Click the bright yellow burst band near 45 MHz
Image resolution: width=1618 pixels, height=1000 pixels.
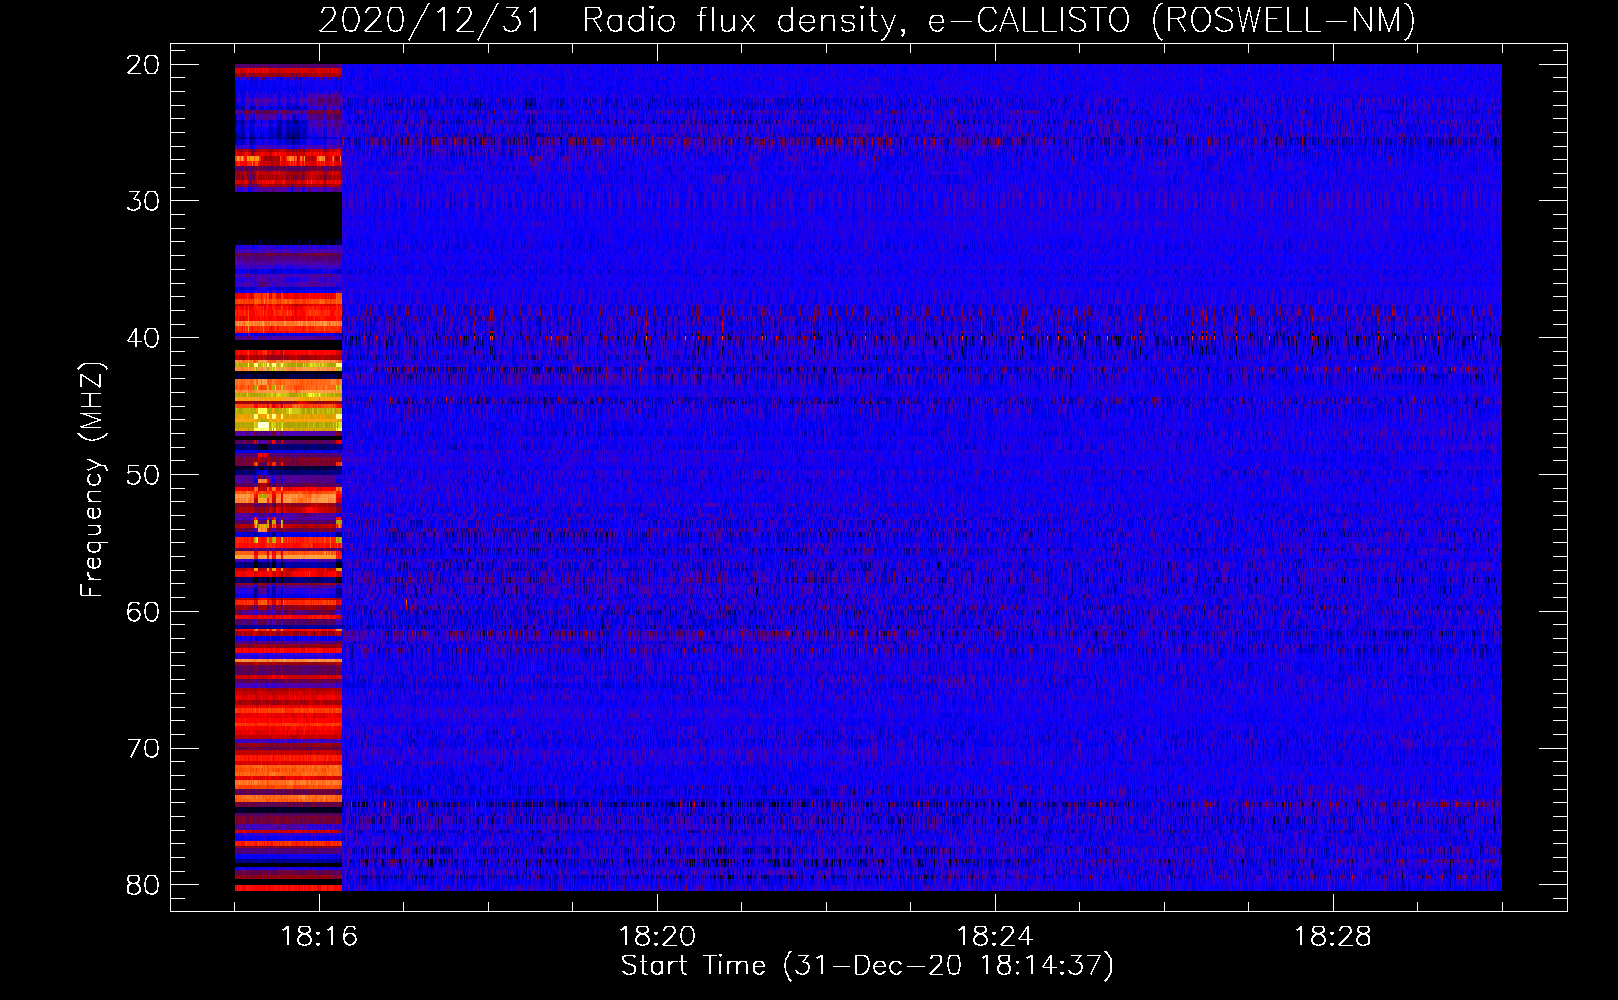(x=288, y=417)
